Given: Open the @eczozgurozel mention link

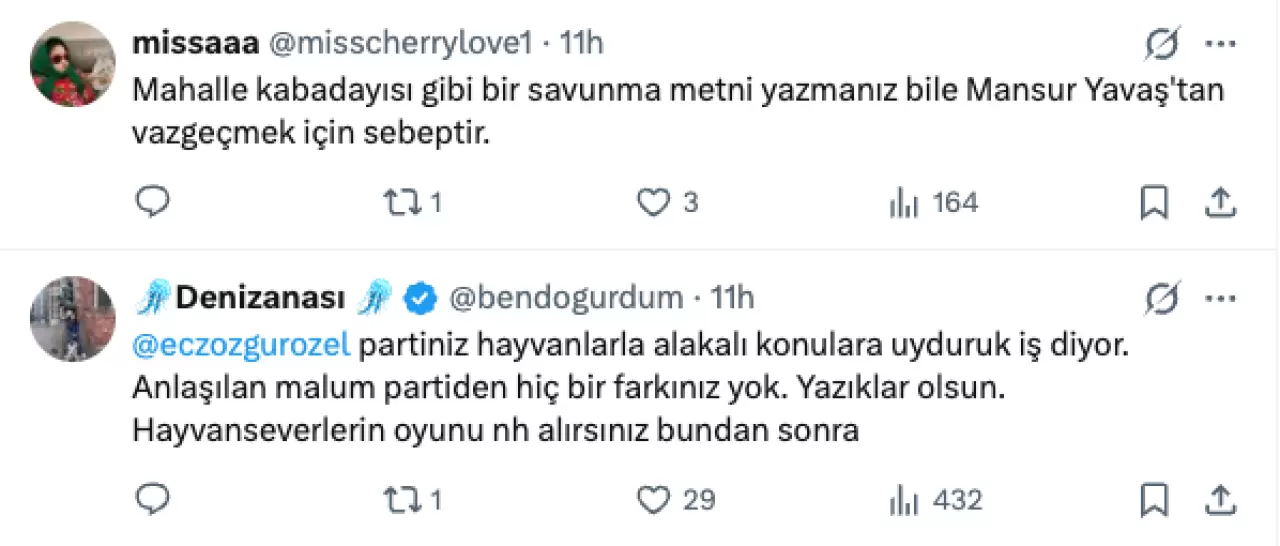Looking at the screenshot, I should 241,346.
